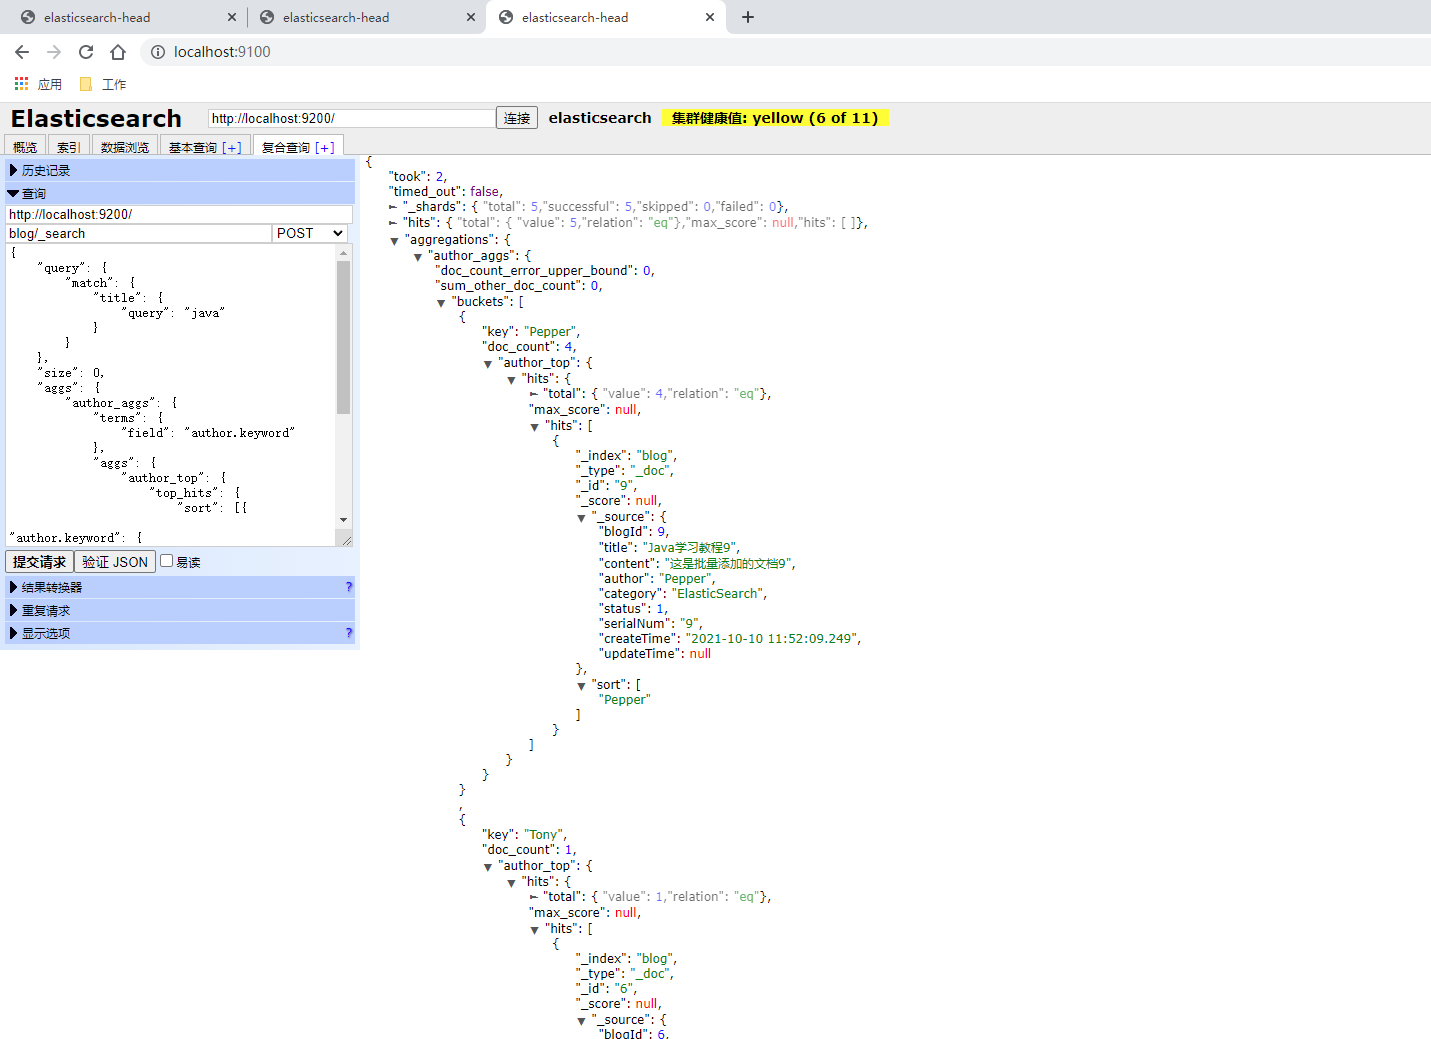
Task: Switch to the 数据浏览 tab
Action: coord(124,146)
